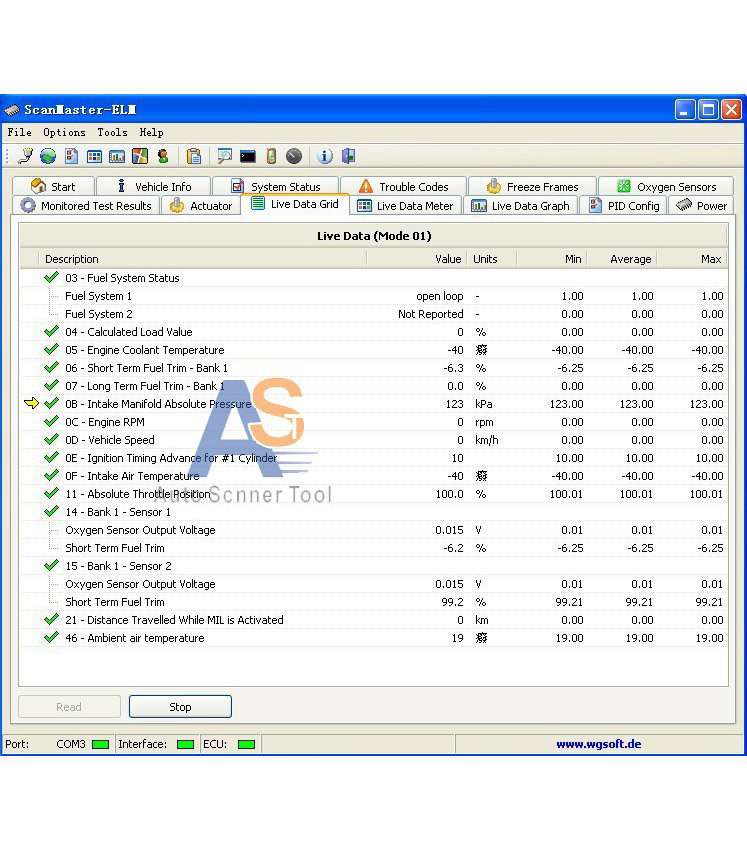Toggle checkmark for 0C - Engine RPM
747x850 pixels.
coord(51,421)
